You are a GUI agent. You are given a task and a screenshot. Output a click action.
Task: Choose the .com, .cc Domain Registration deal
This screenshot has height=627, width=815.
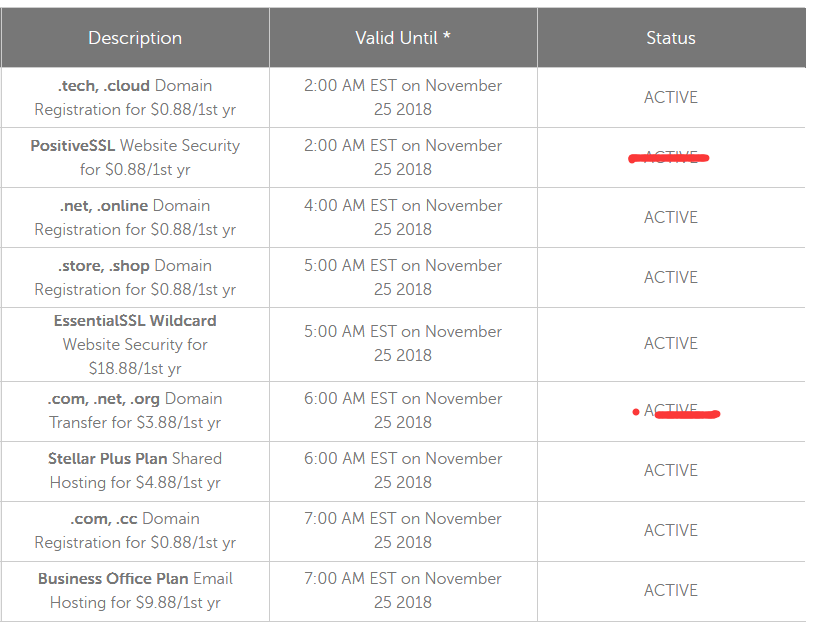135,530
